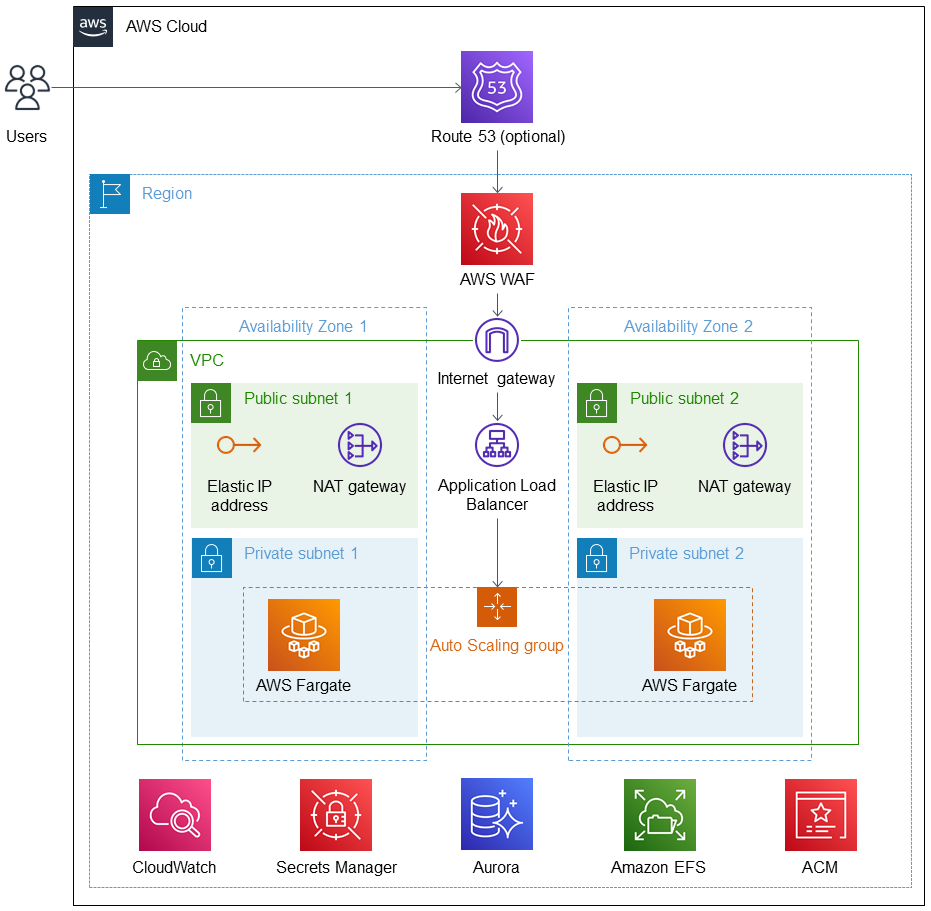This screenshot has height=911, width=931.
Task: Click the 'Private subnet 2' label
Action: point(686,553)
